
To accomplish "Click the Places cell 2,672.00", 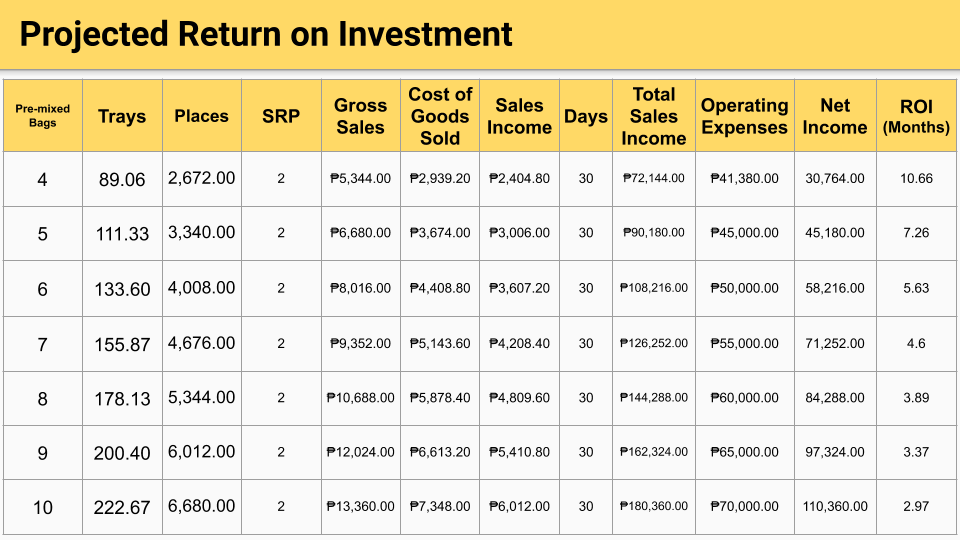I will pos(201,178).
